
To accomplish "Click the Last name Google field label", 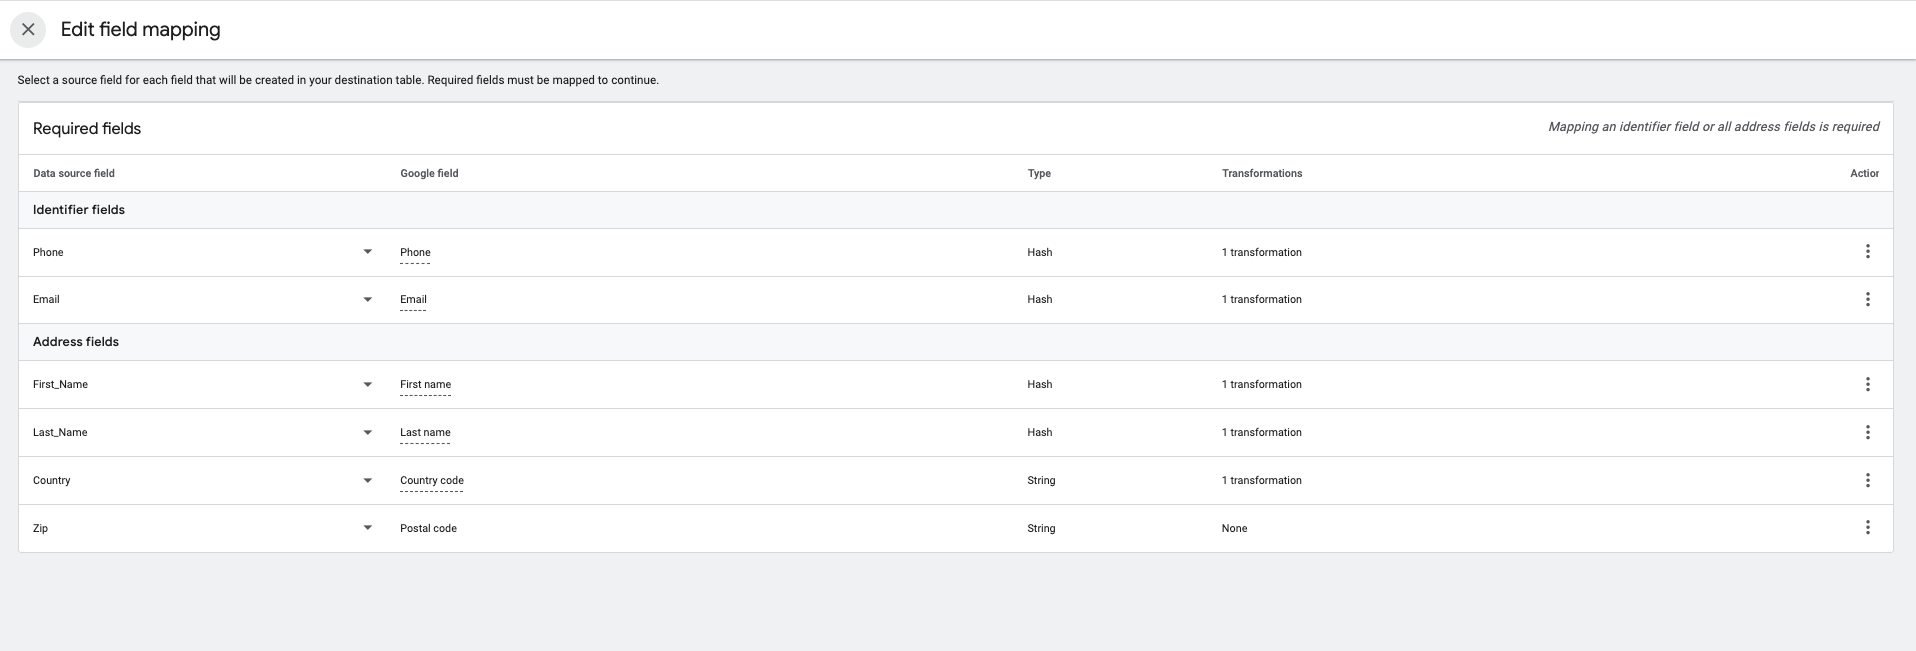I will click(425, 433).
